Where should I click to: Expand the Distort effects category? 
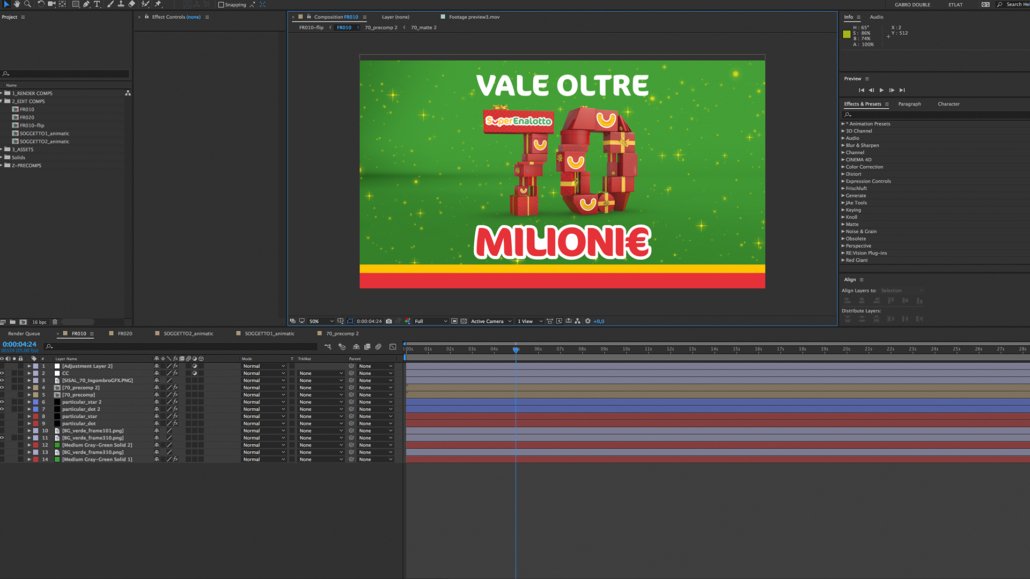(x=843, y=174)
